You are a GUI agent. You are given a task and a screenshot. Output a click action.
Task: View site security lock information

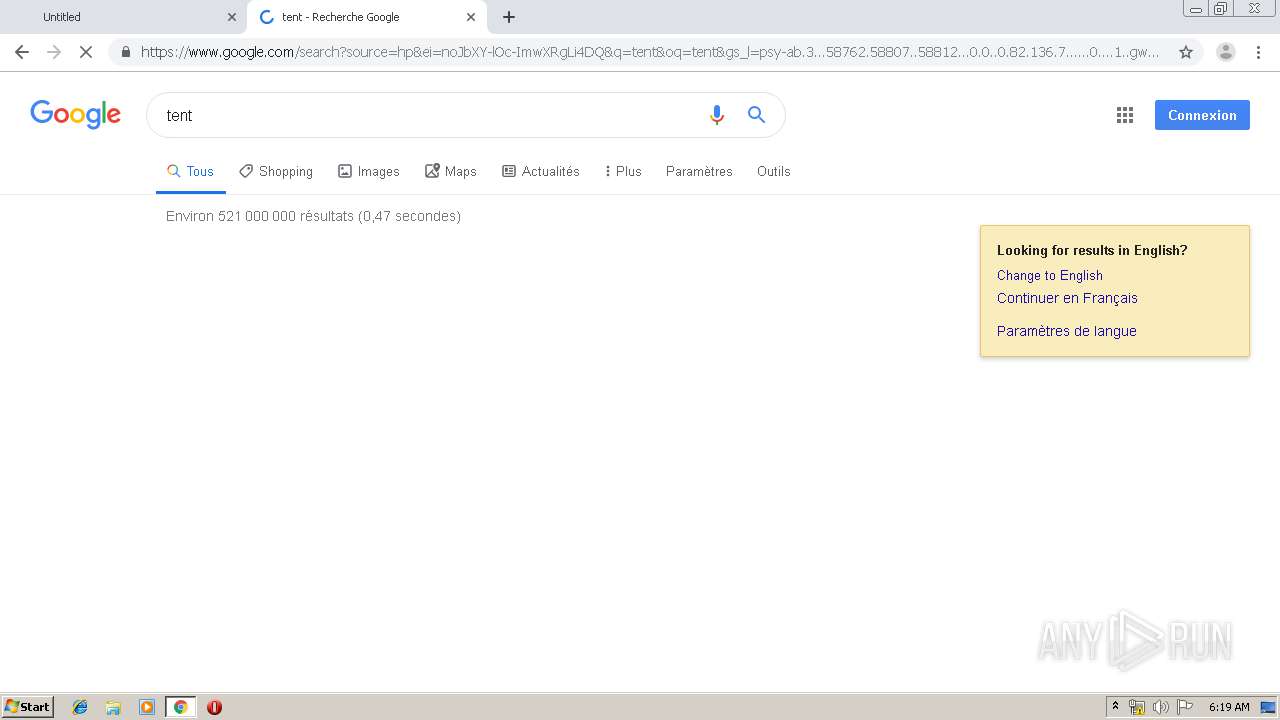click(x=125, y=52)
